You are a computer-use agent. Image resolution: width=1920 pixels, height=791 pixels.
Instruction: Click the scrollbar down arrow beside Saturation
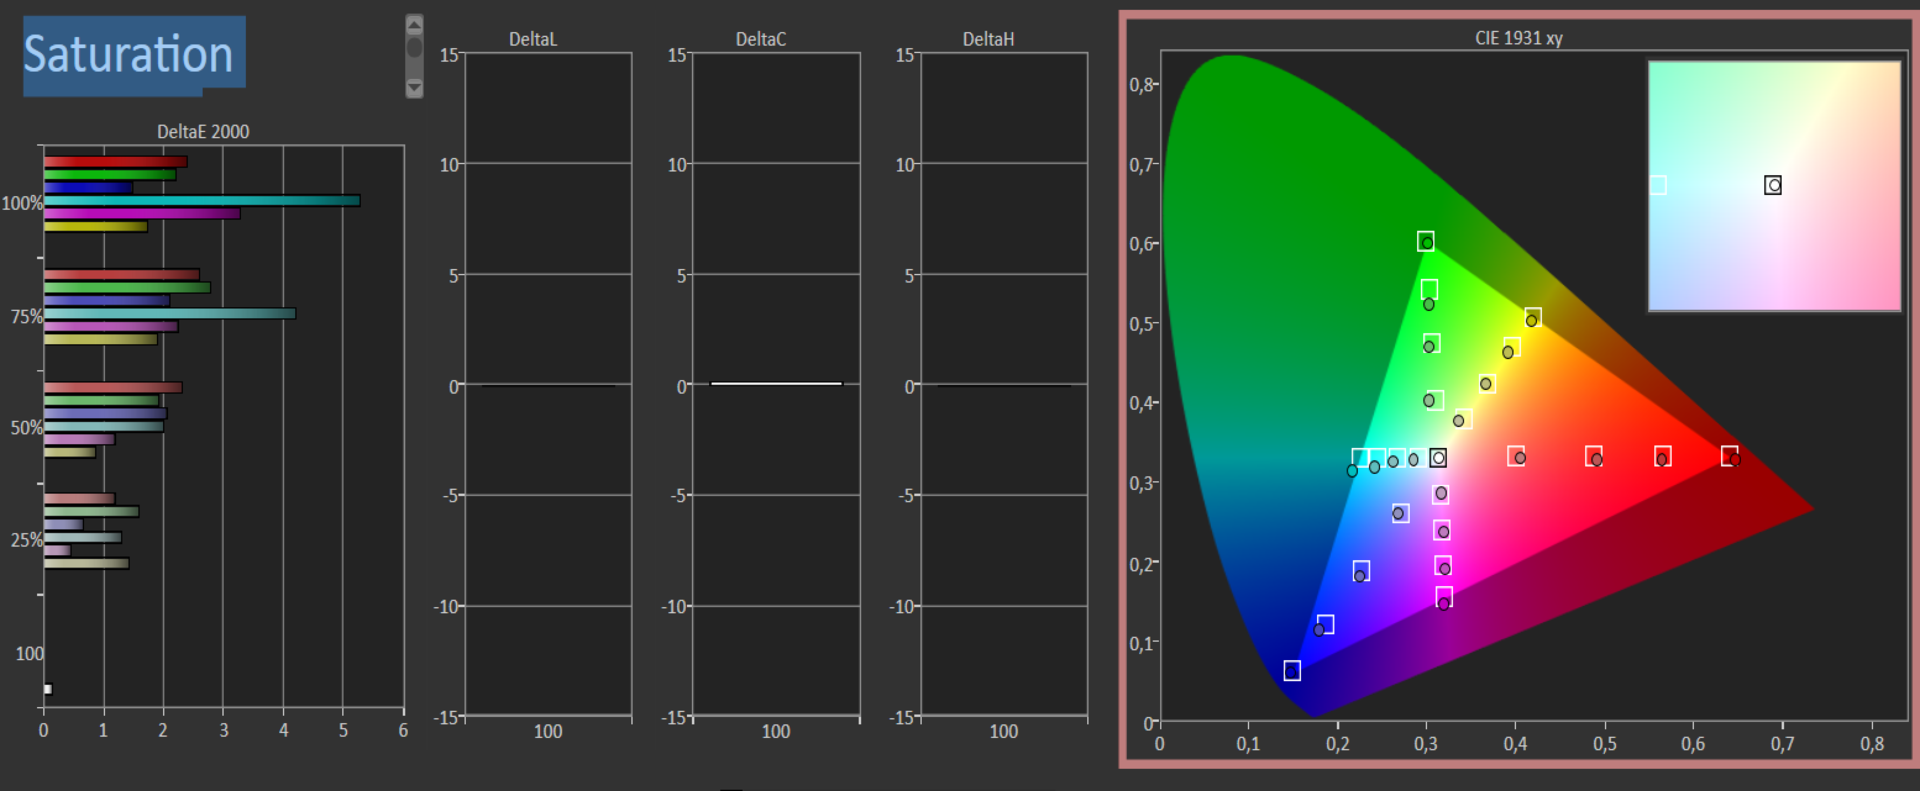coord(414,88)
